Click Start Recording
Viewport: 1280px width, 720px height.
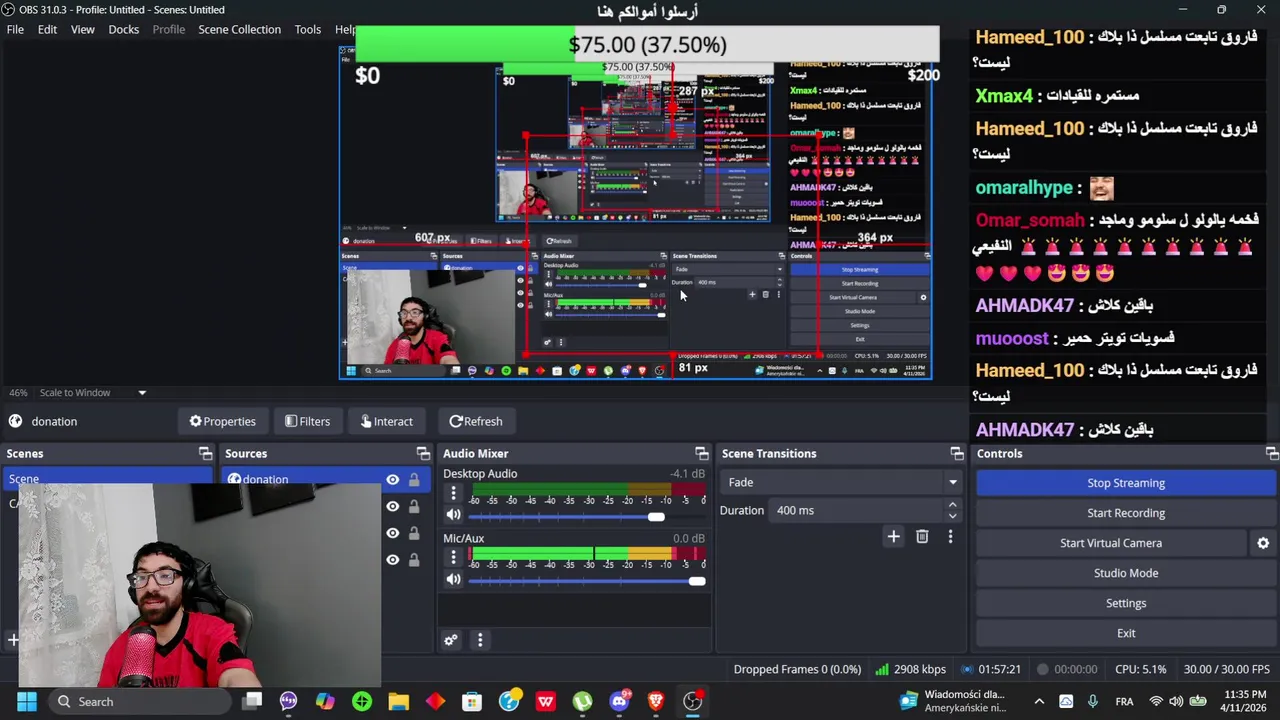(x=1126, y=513)
